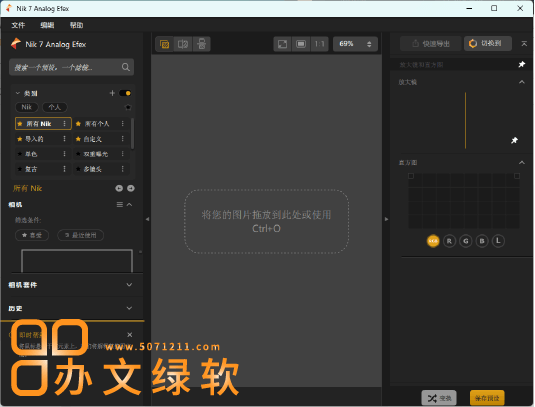Select the L luminance histogram channel
Viewport: 535px width, 407px height.
(498, 241)
